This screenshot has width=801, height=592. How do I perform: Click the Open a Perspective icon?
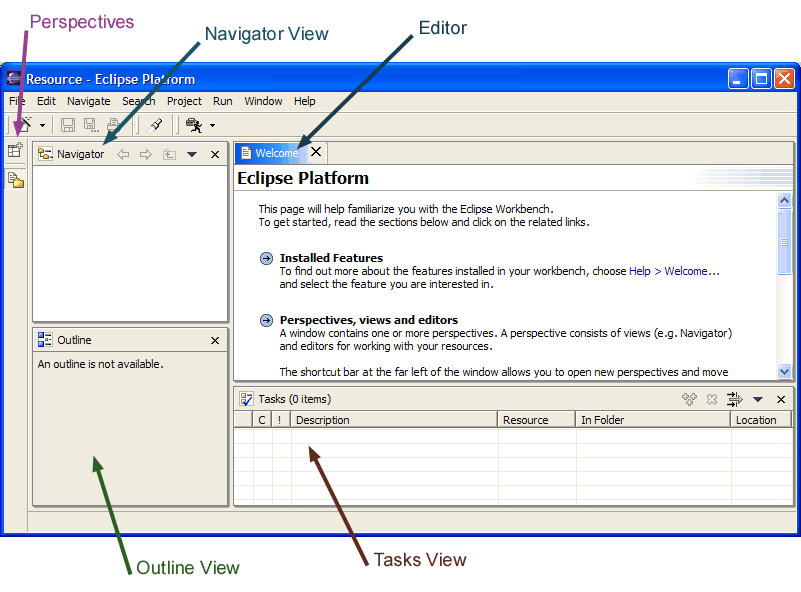click(15, 151)
